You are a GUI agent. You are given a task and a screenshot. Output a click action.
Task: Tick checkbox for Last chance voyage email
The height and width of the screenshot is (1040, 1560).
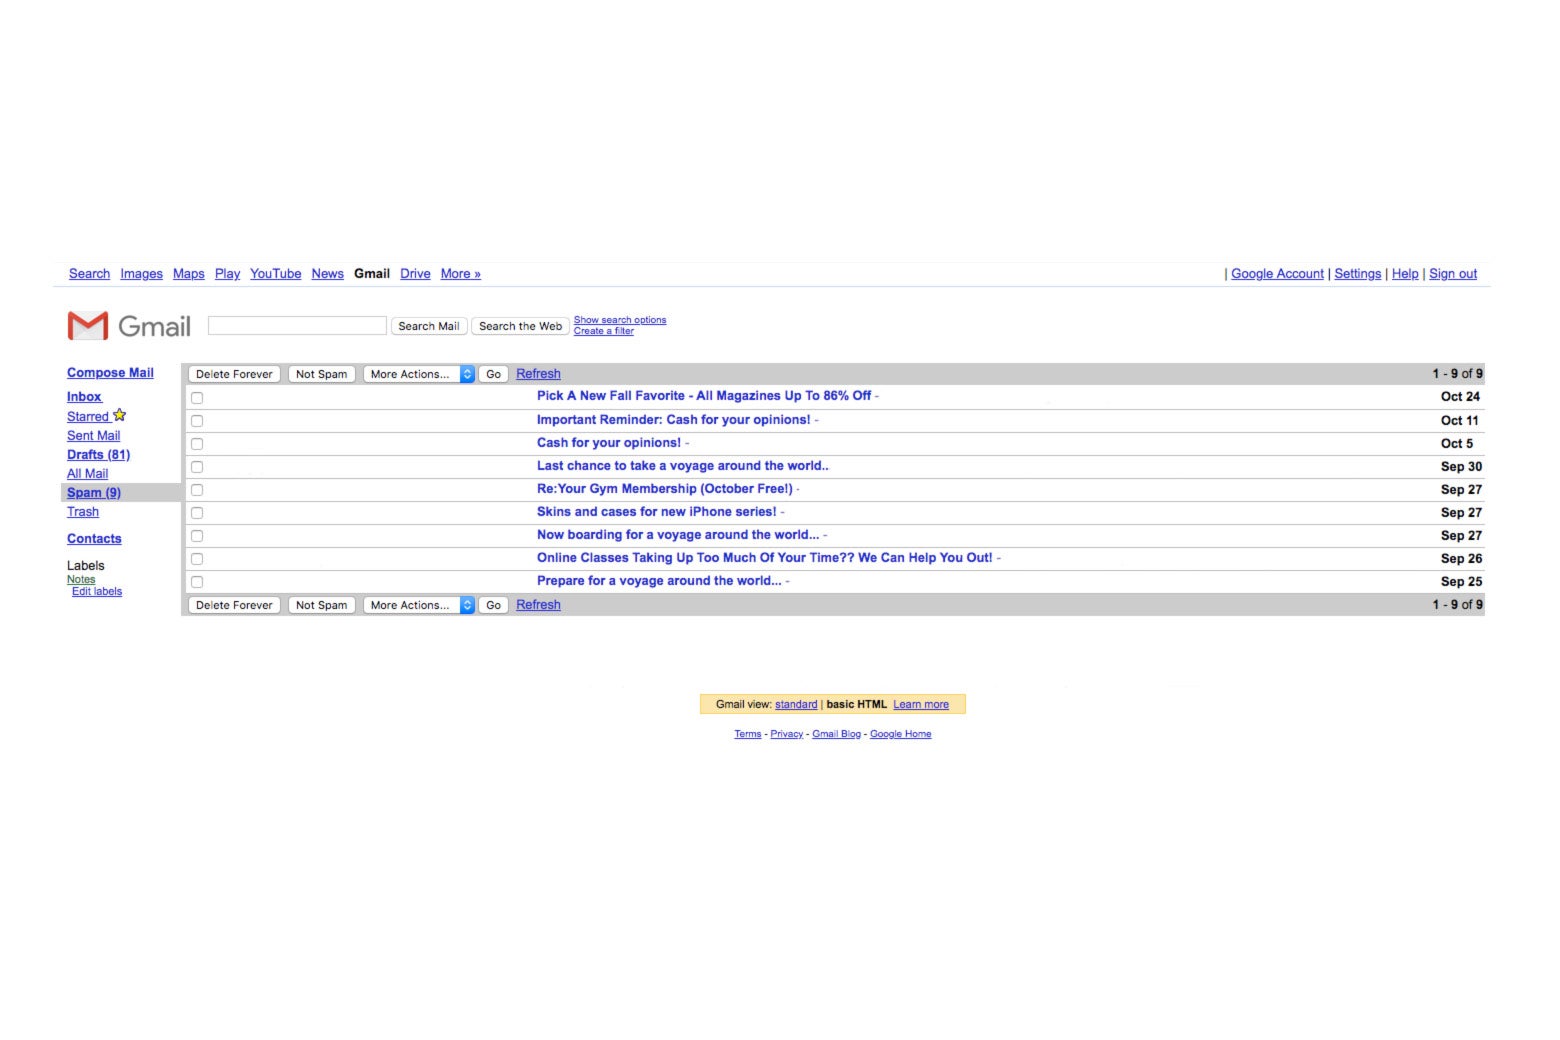click(x=197, y=467)
